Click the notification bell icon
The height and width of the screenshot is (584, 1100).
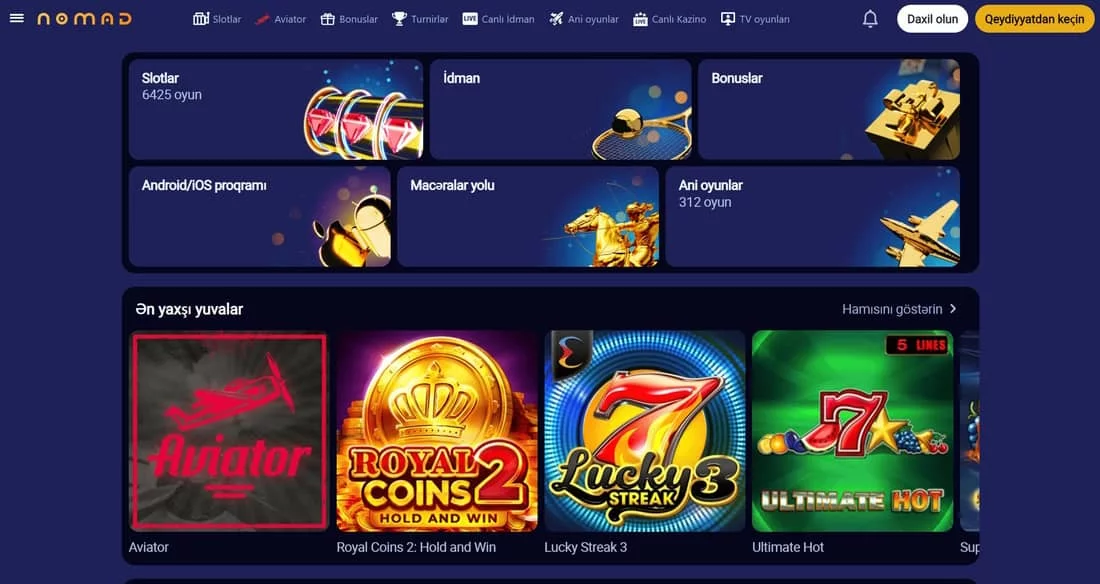[870, 19]
